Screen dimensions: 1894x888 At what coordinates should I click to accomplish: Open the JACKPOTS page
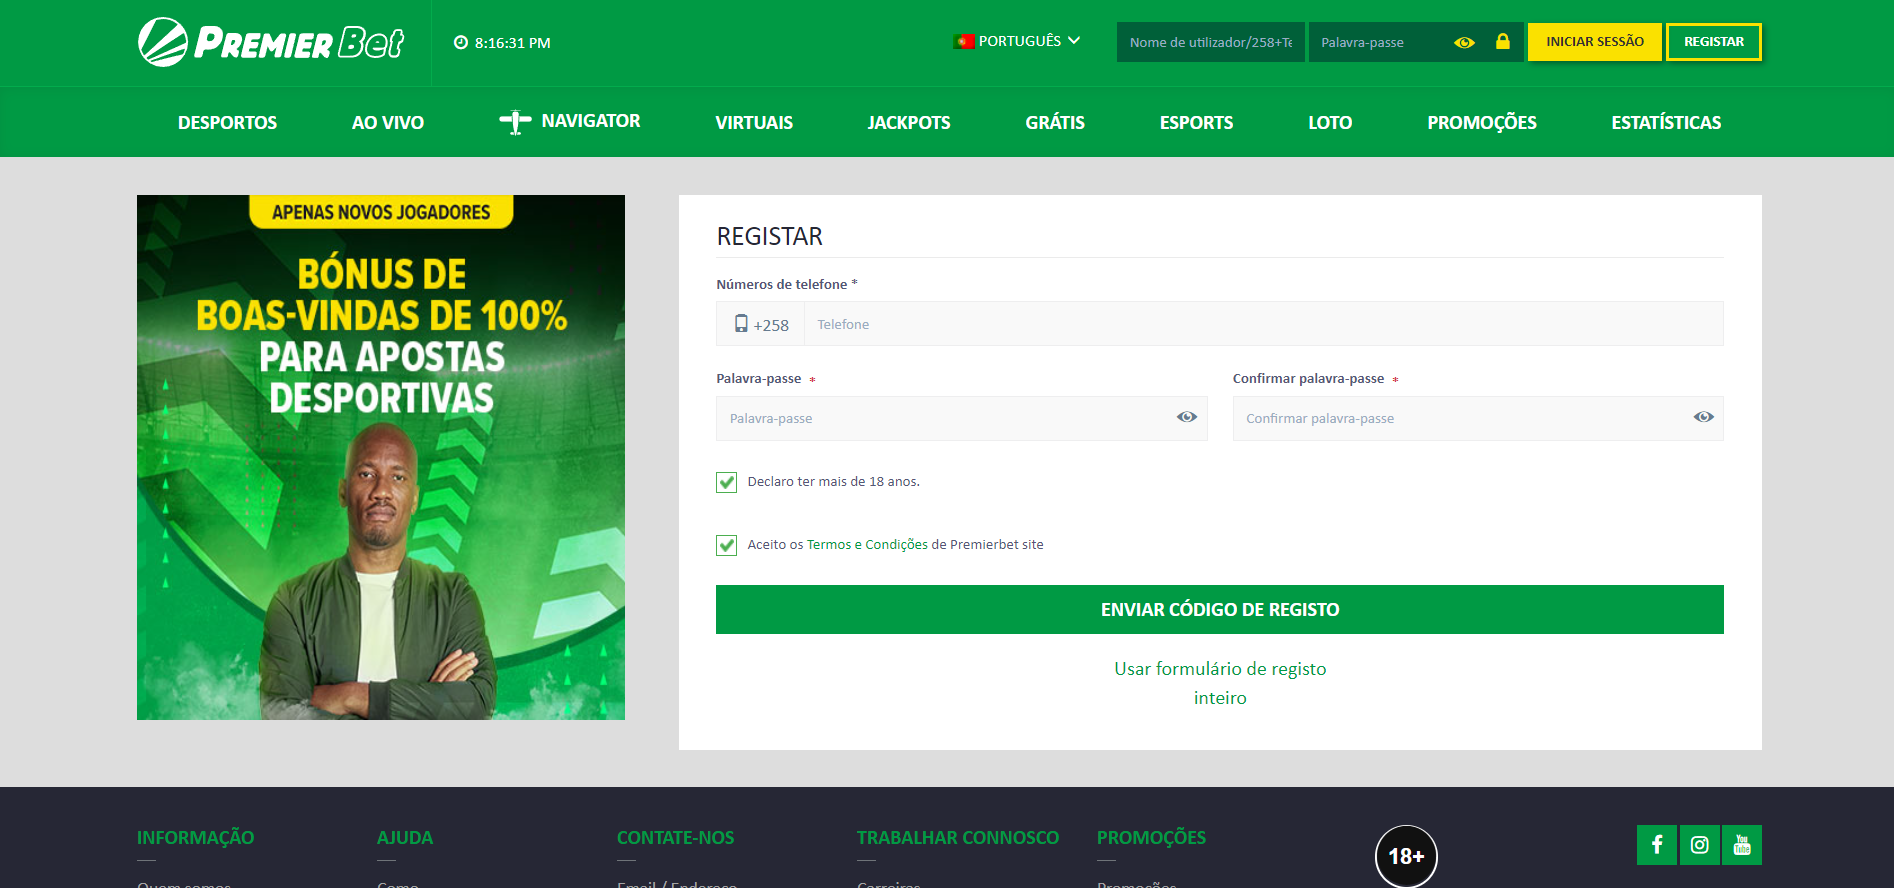point(909,122)
